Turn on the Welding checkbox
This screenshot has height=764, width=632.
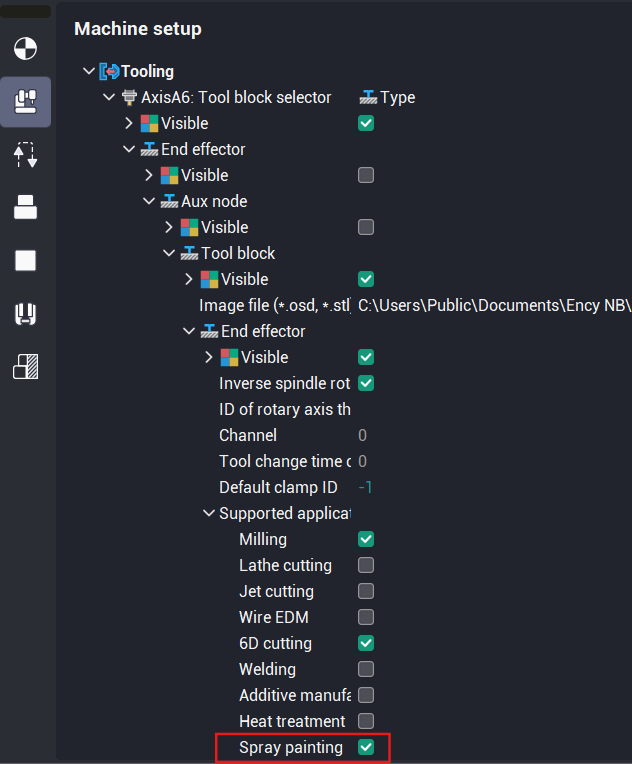(x=366, y=670)
